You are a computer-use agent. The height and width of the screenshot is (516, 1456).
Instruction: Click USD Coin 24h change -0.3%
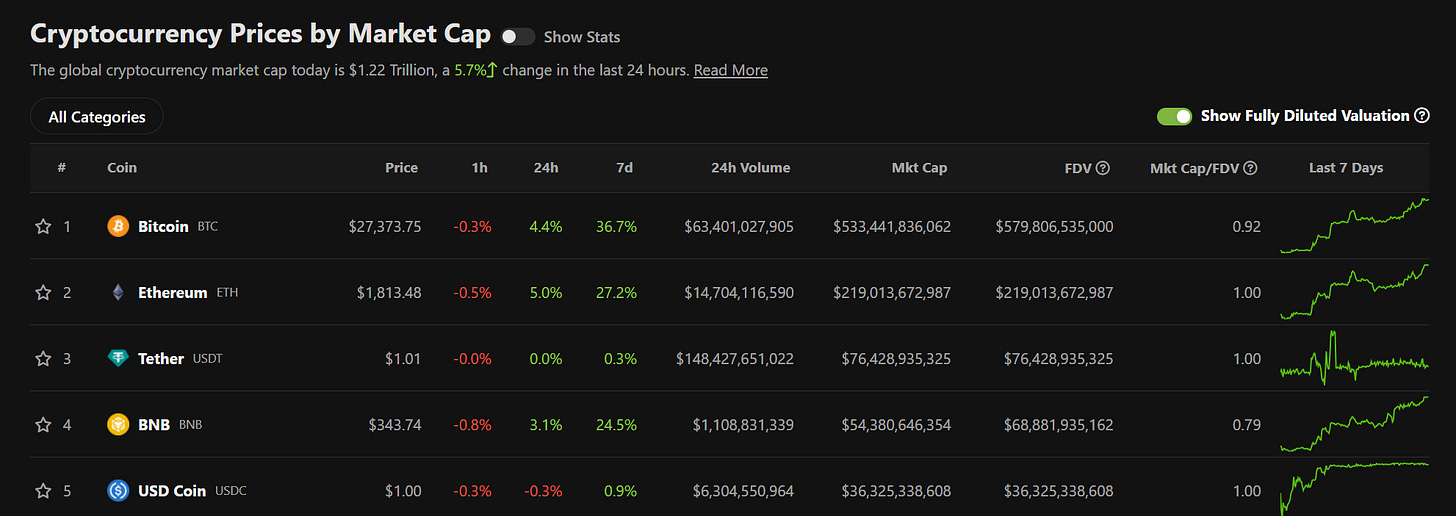pos(543,491)
